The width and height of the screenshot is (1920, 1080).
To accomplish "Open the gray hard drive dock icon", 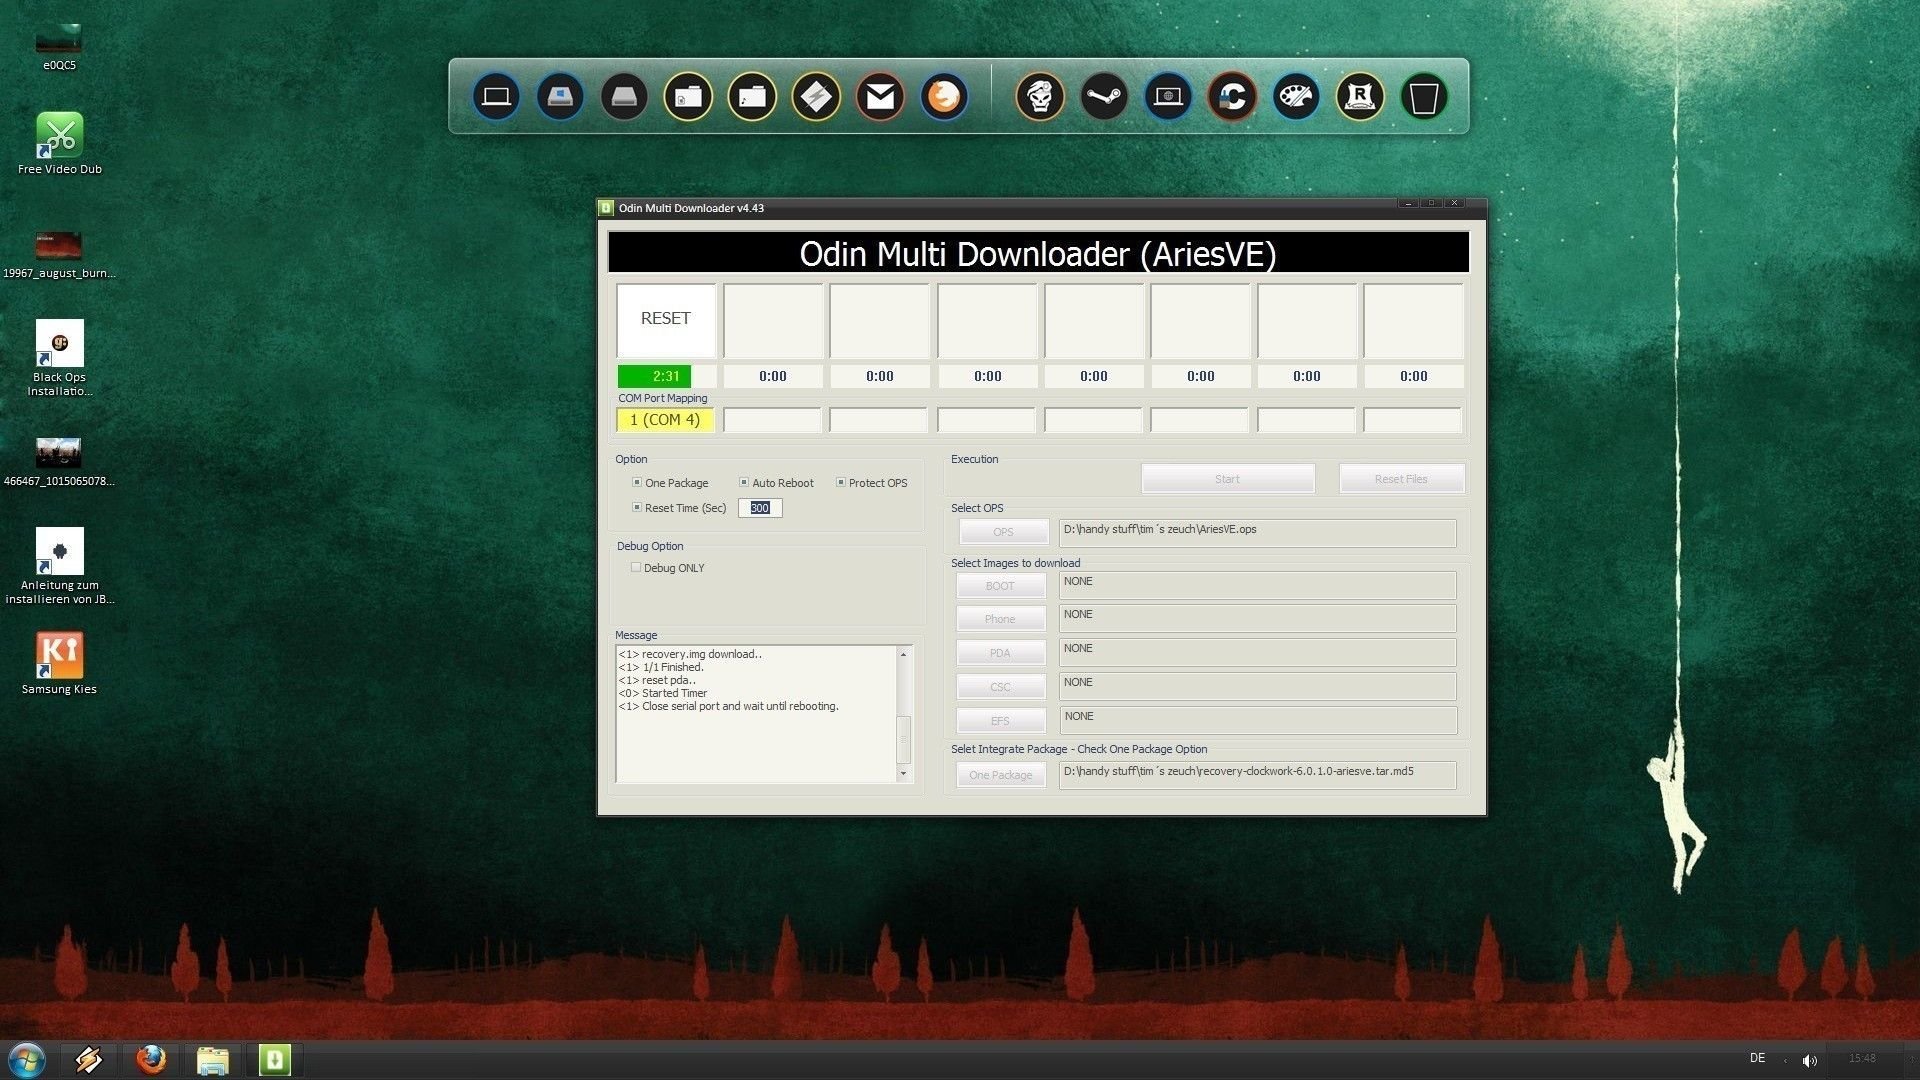I will [x=624, y=97].
